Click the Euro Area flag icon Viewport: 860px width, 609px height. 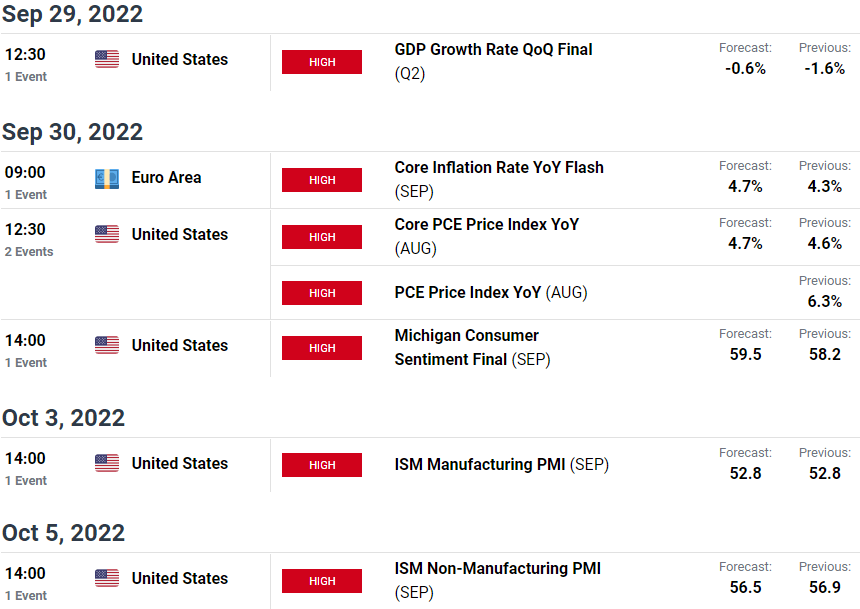[x=107, y=178]
